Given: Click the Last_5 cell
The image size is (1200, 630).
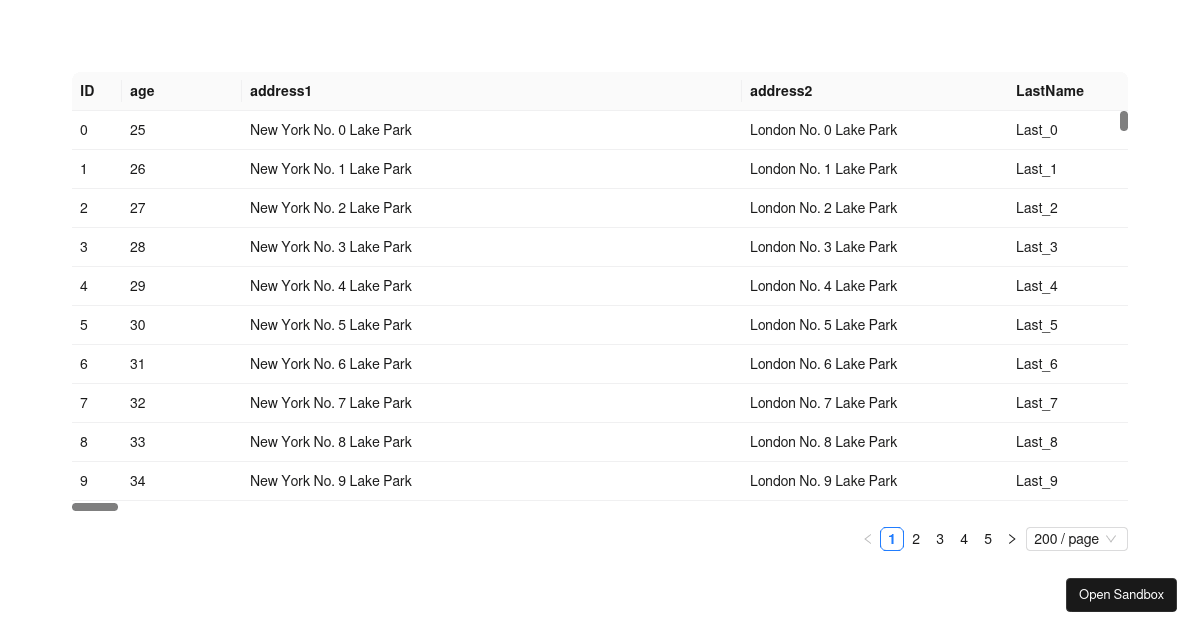Looking at the screenshot, I should 1037,325.
